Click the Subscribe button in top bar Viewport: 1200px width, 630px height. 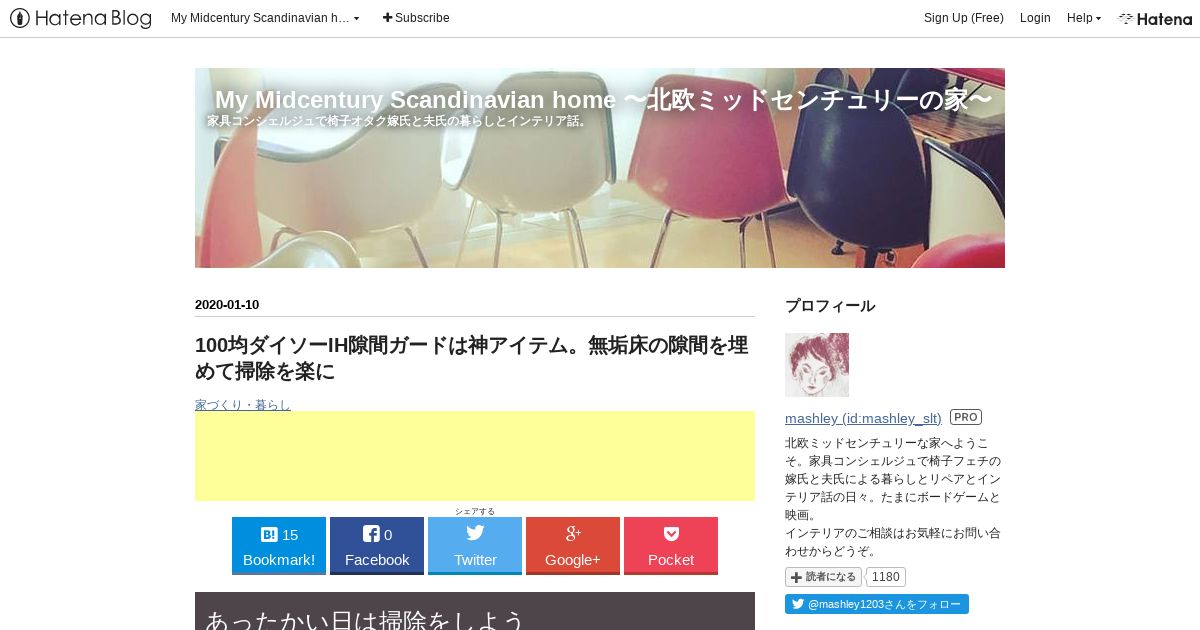(416, 18)
